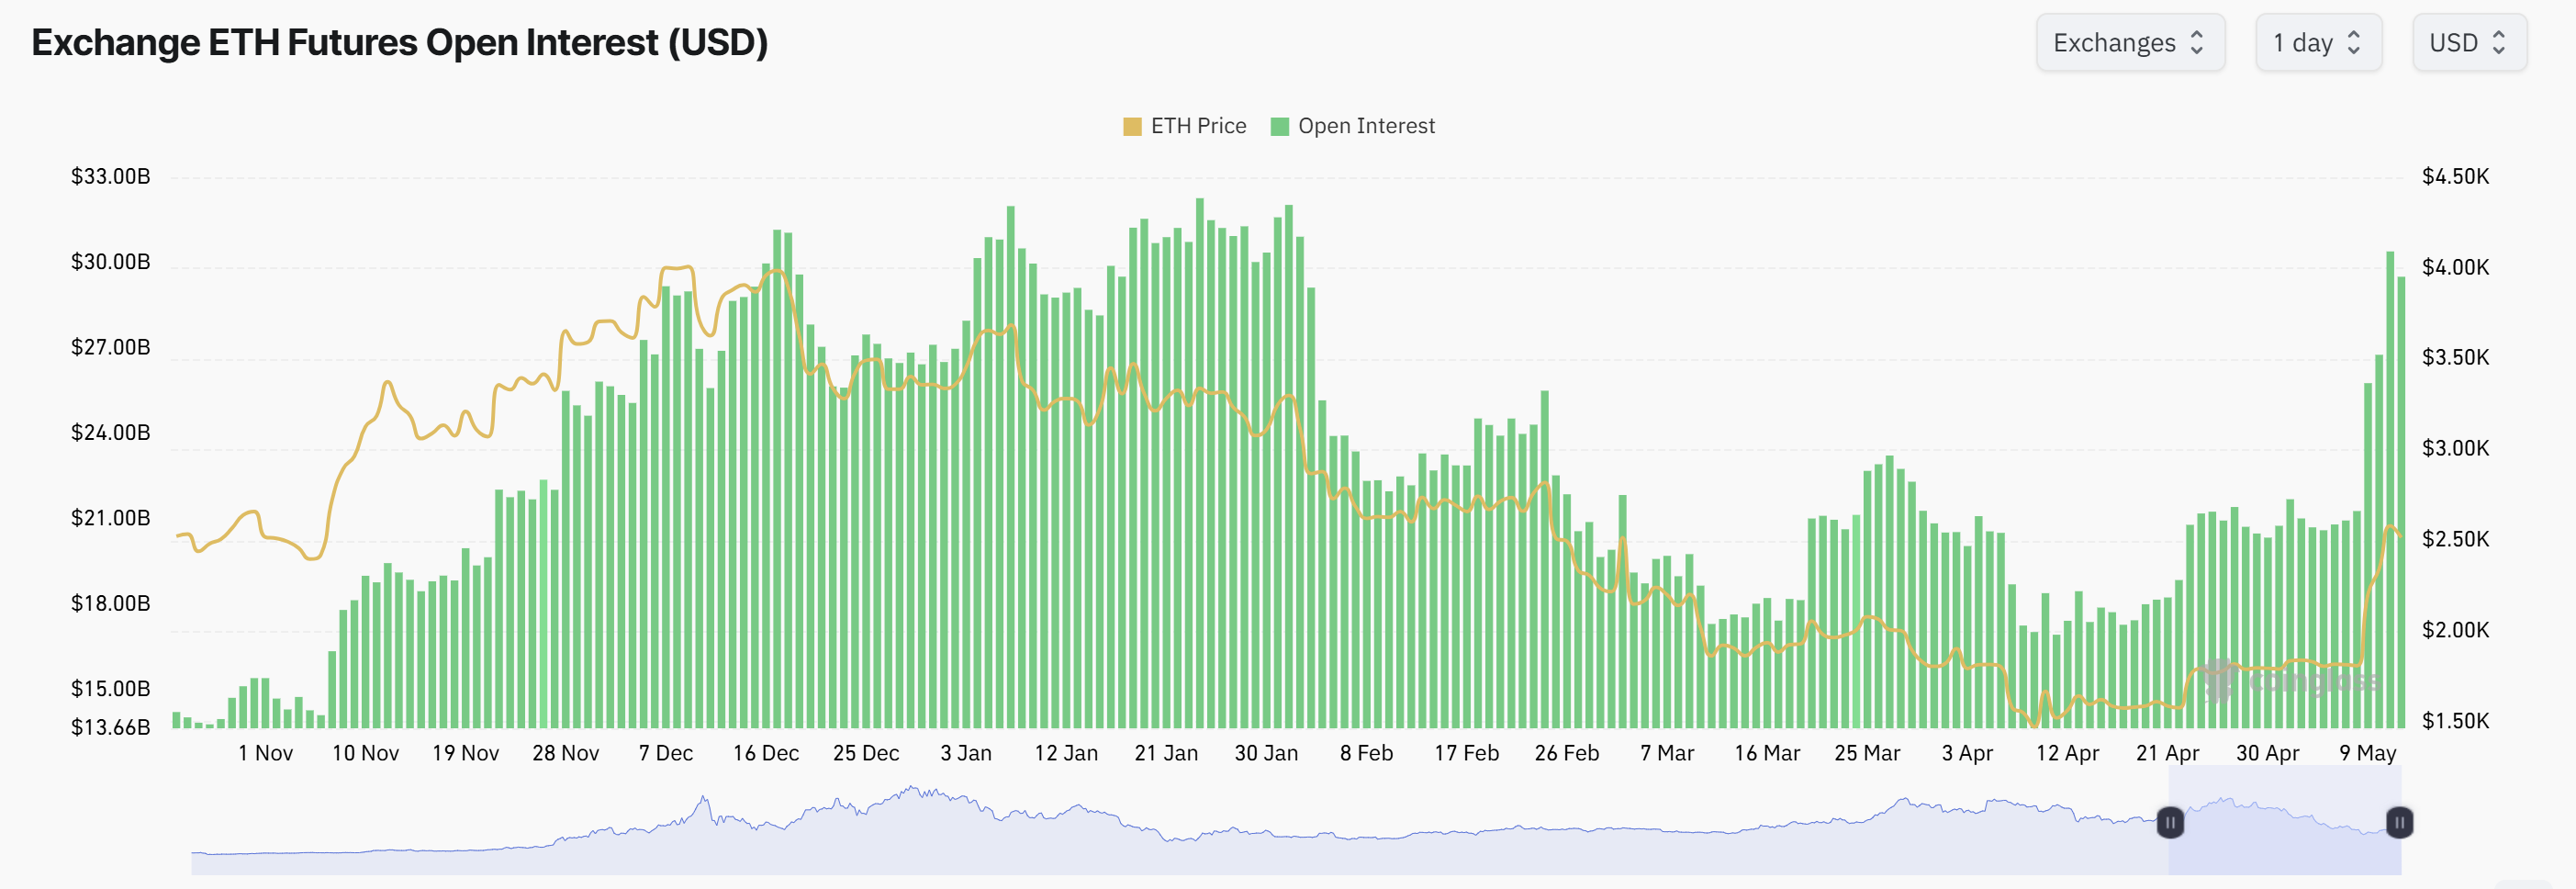Click the left pause-style handle icon in navigator
This screenshot has height=889, width=2576.
click(x=2170, y=823)
